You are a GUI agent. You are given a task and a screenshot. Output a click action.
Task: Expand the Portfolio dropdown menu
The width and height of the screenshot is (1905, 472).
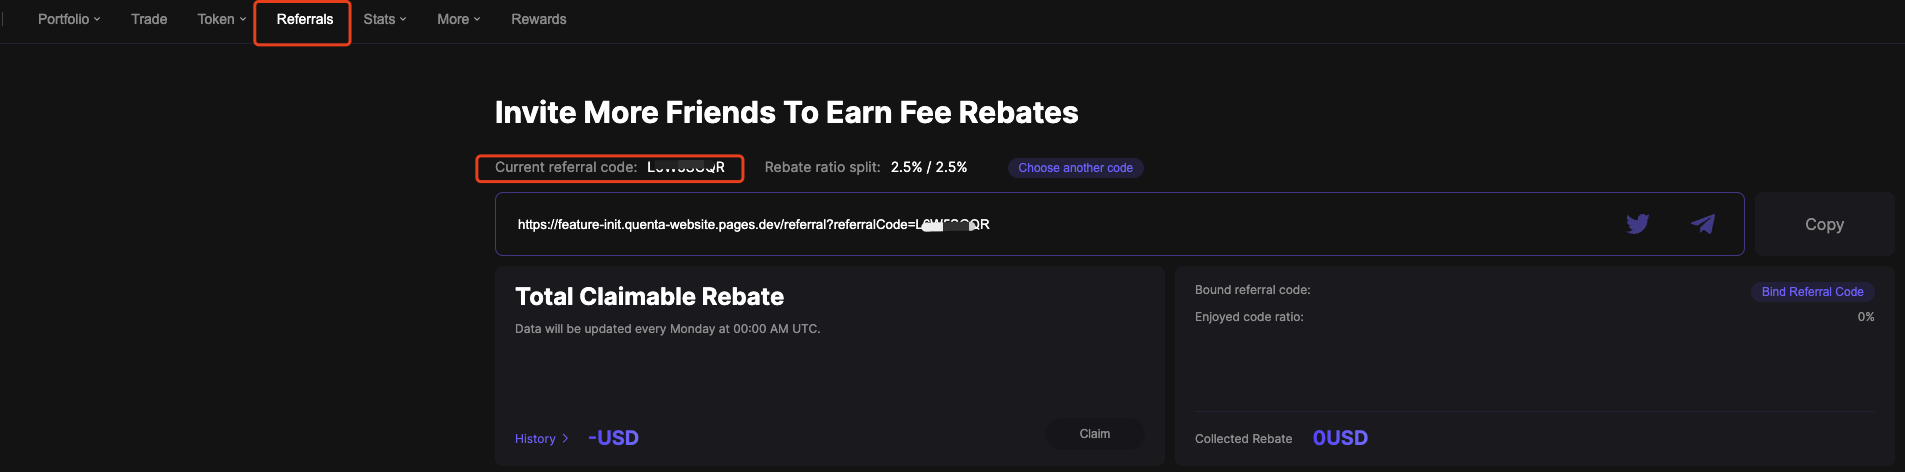[x=69, y=19]
